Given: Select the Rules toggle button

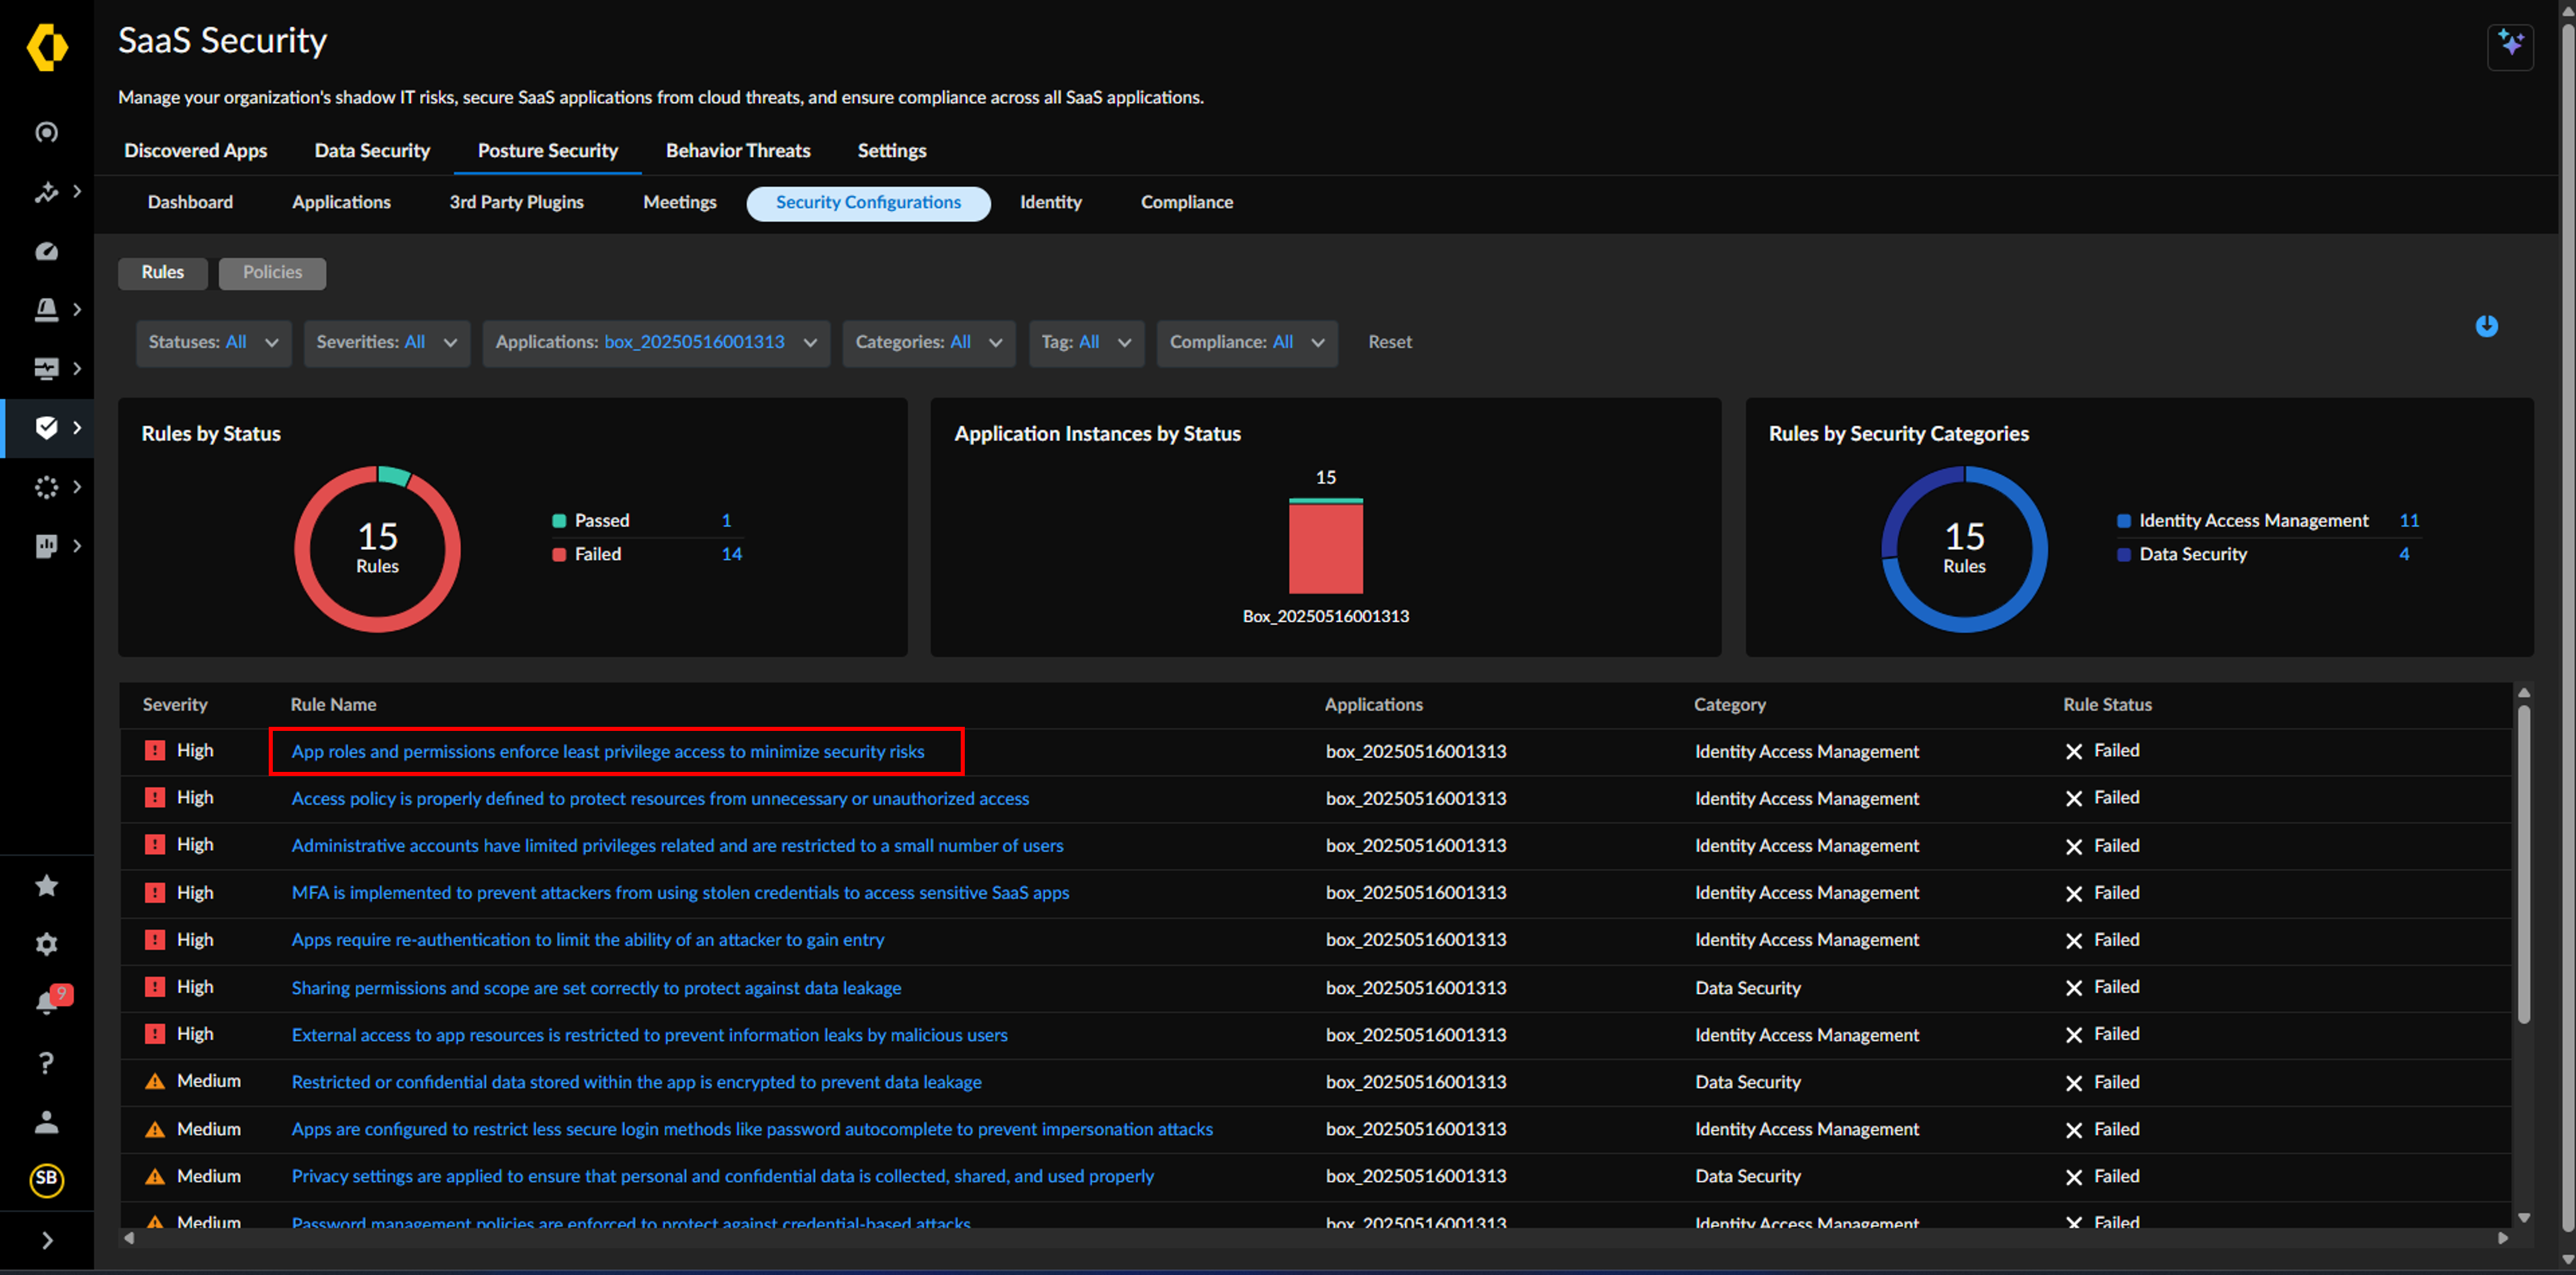Looking at the screenshot, I should pyautogui.click(x=163, y=272).
